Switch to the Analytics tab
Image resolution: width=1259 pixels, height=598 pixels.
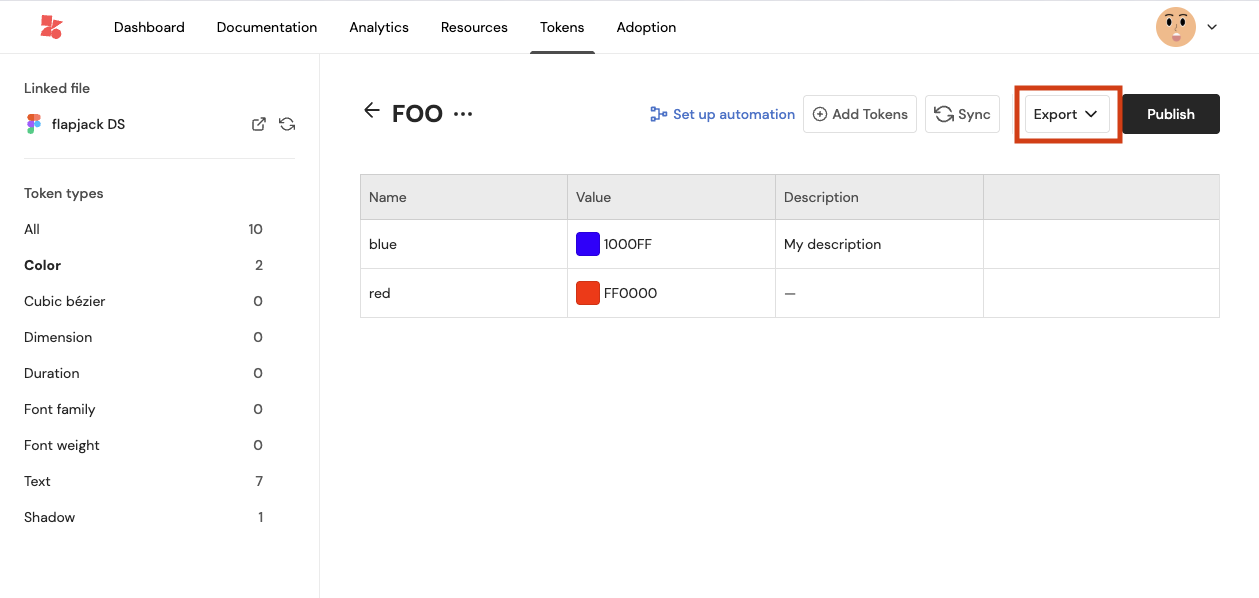(379, 27)
